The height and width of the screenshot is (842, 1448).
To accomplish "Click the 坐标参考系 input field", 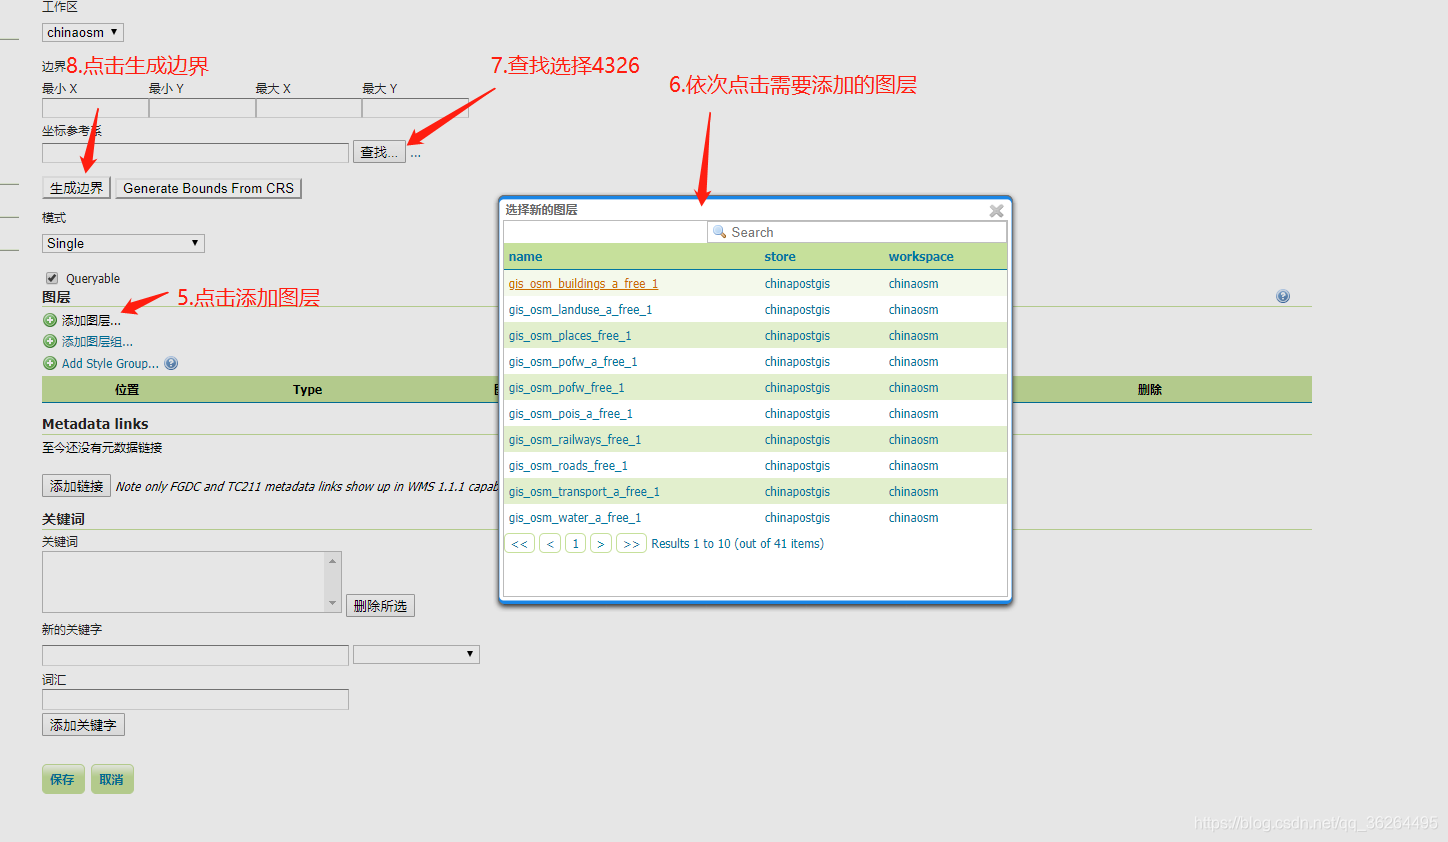I will 195,152.
